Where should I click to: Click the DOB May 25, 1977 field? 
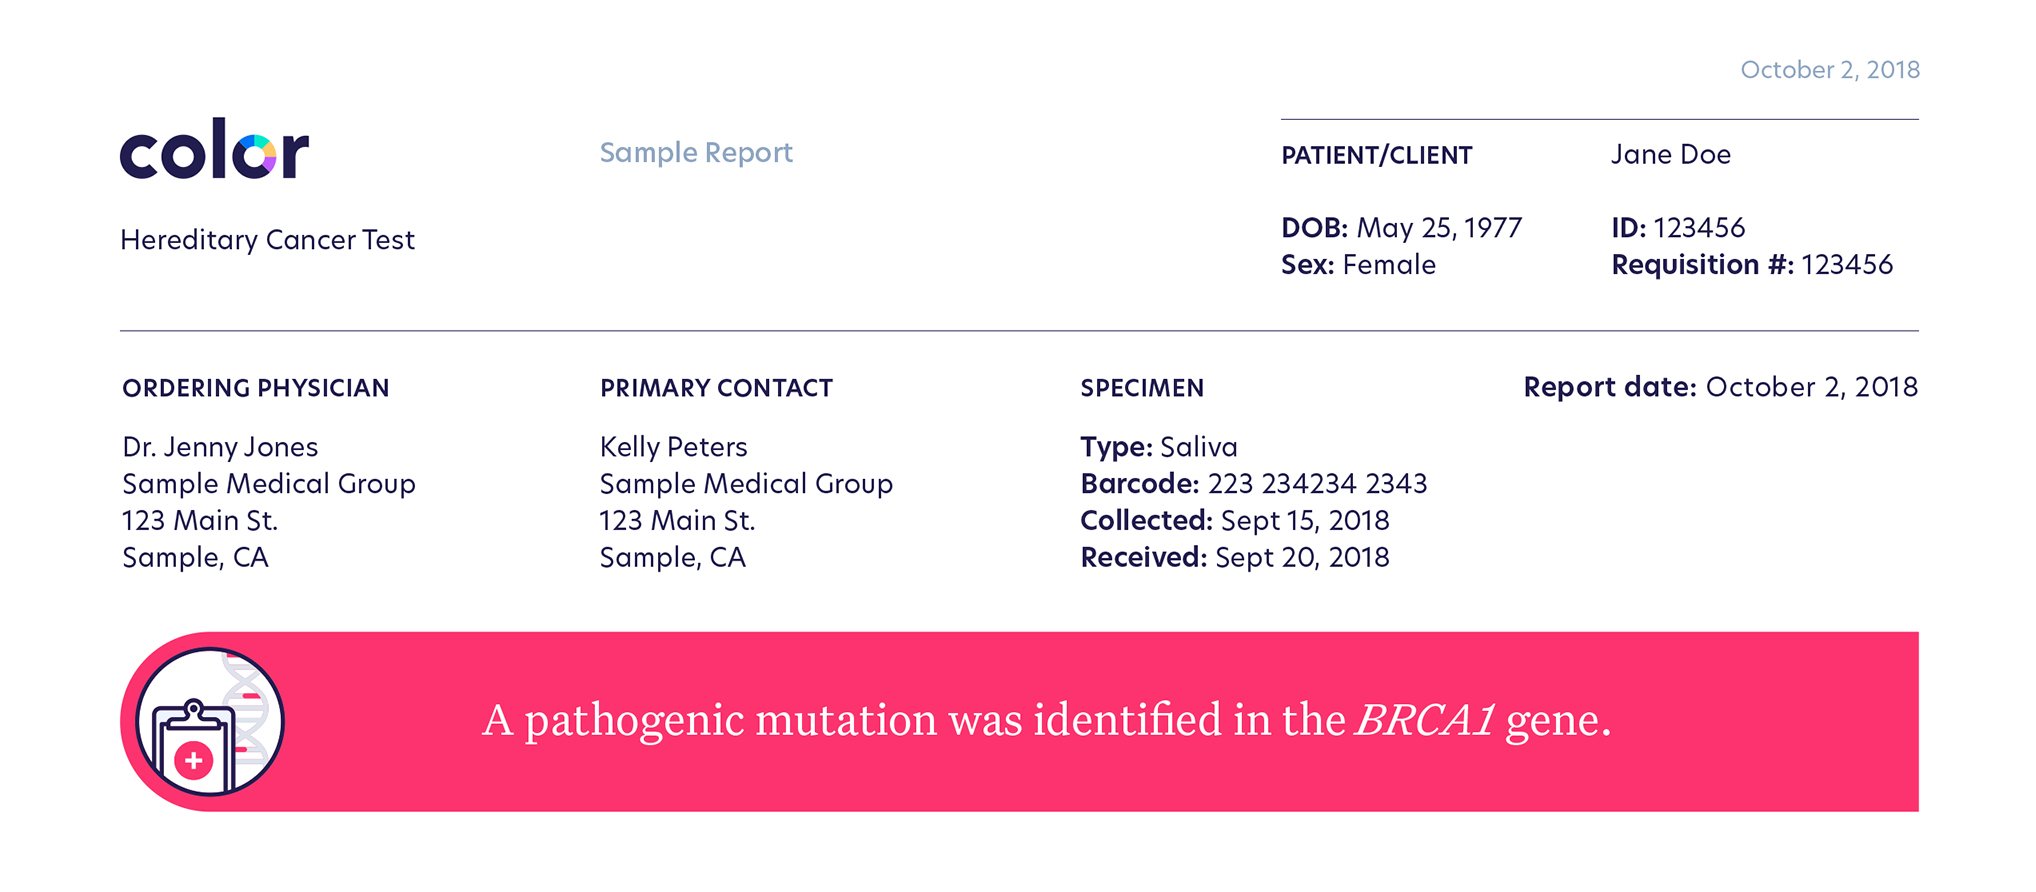[x=1401, y=228]
